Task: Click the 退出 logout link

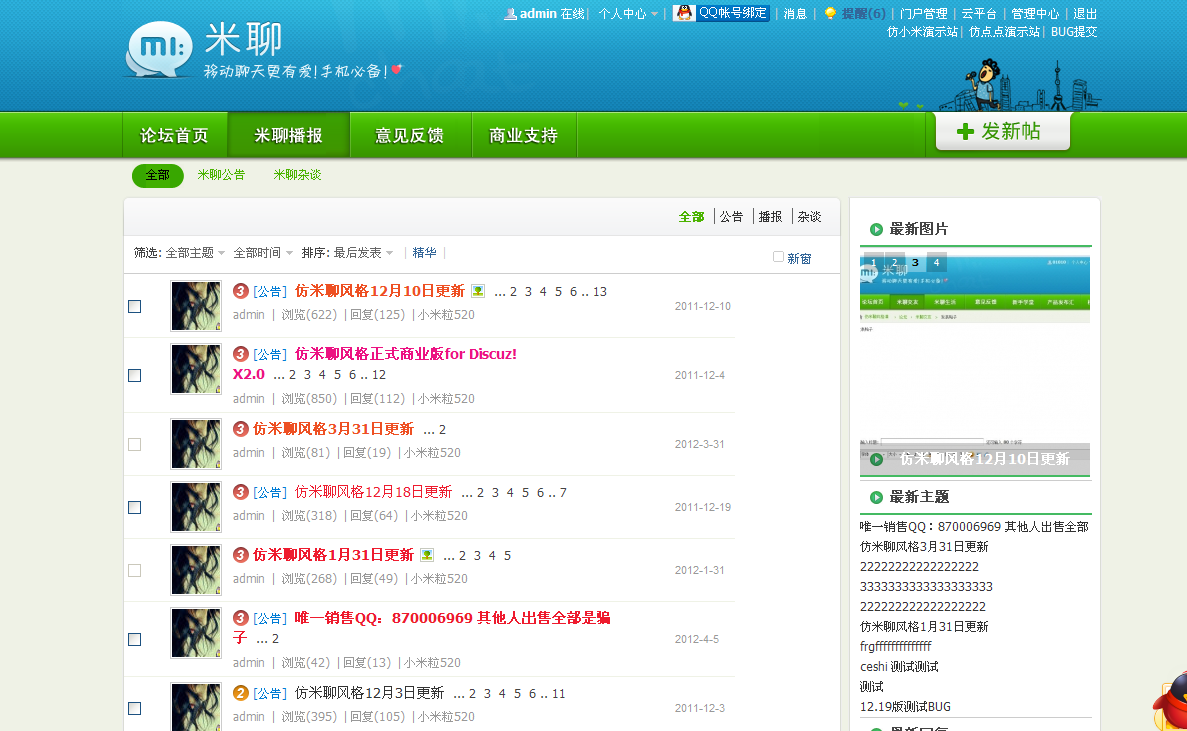Action: pos(1085,14)
